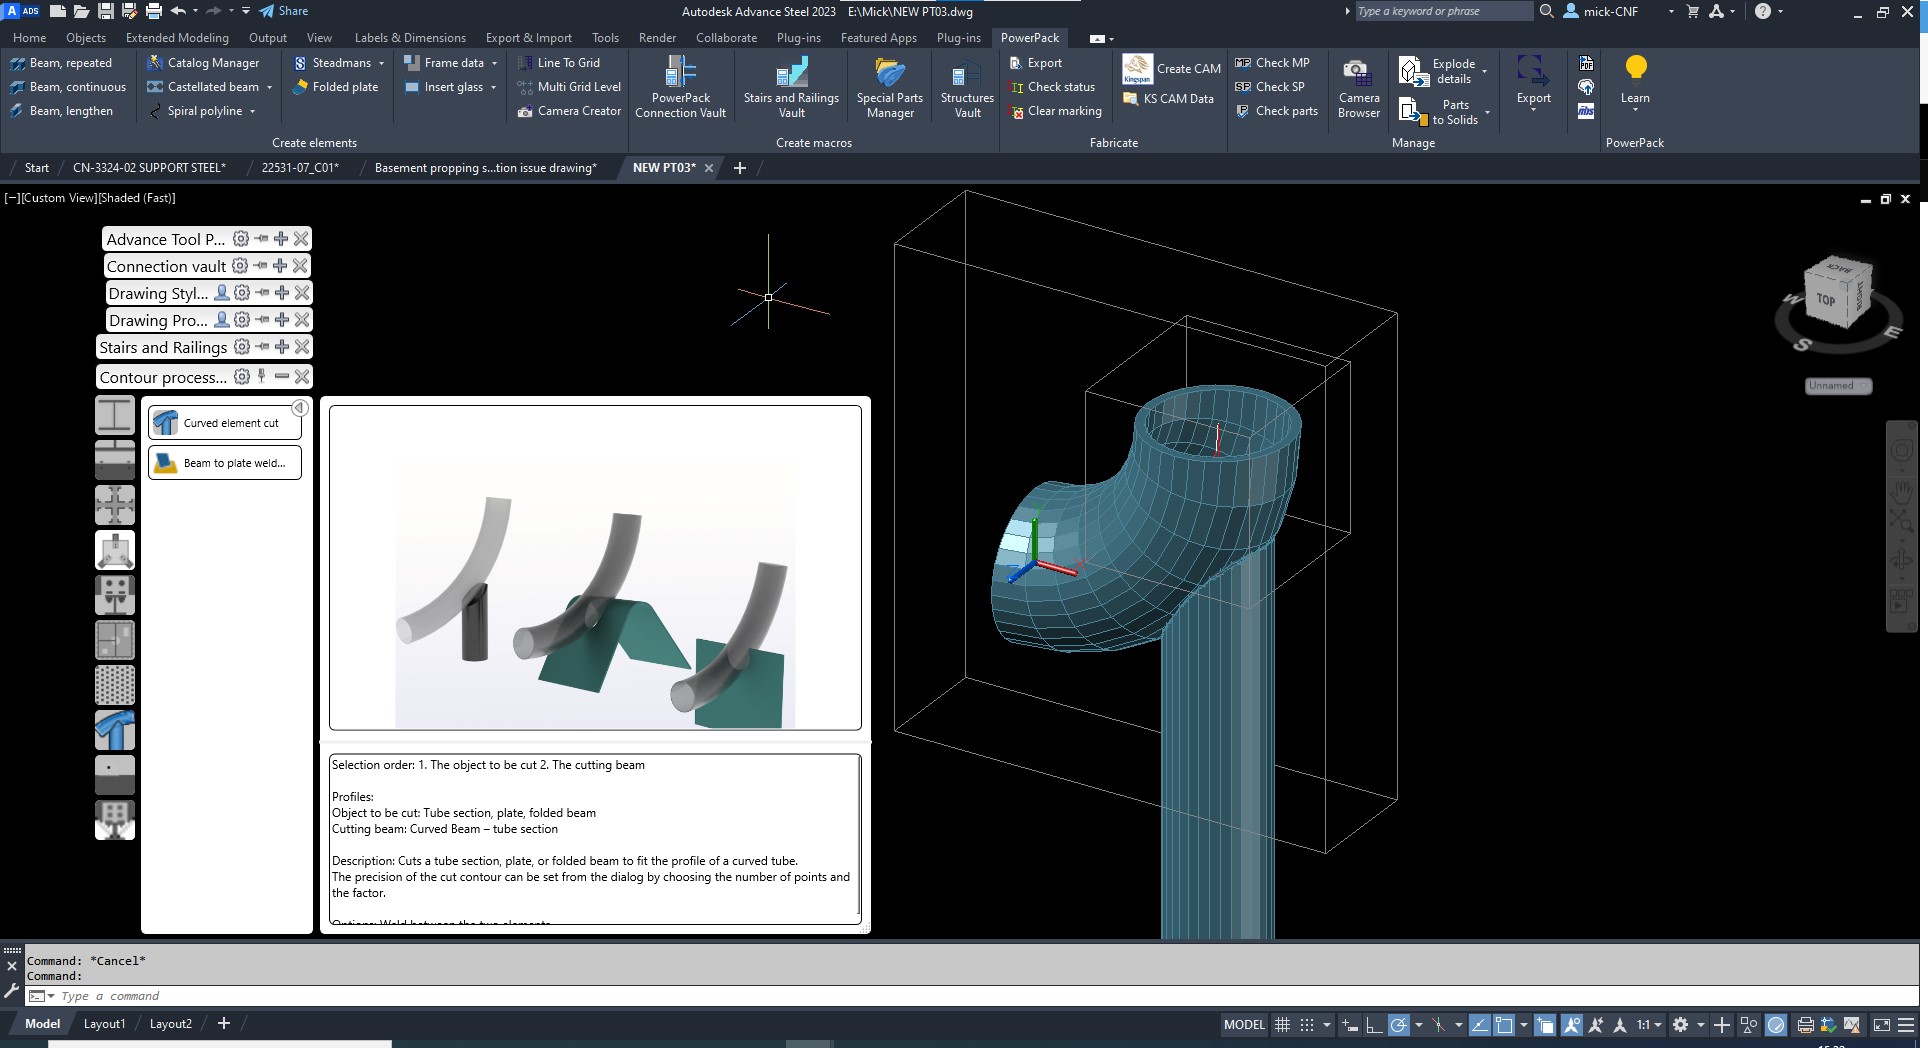Screen dimensions: 1928x1048
Task: Click the Create CAM Kingspan icon
Action: tap(1137, 69)
